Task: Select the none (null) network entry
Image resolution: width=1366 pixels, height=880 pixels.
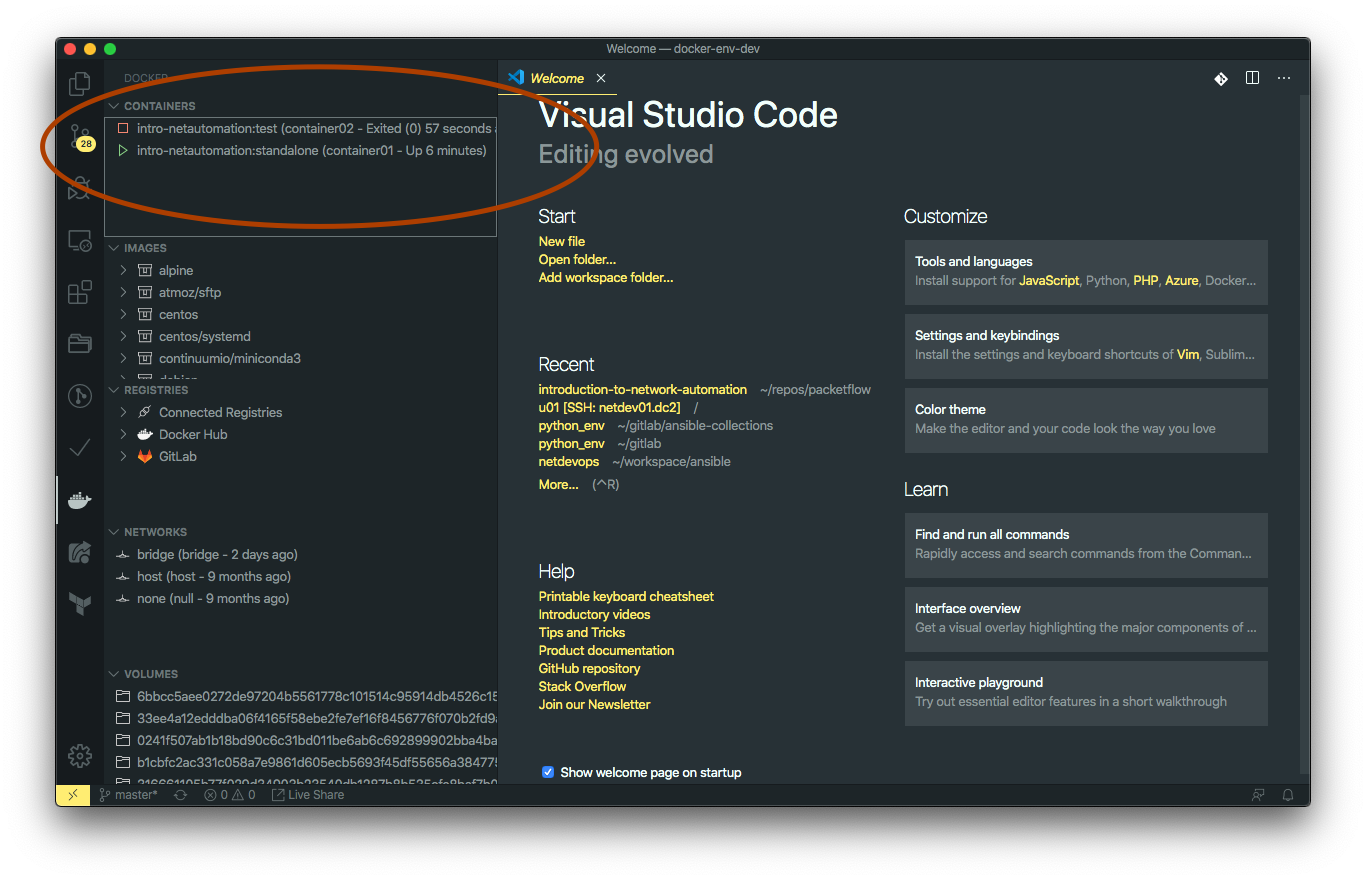Action: tap(300, 598)
